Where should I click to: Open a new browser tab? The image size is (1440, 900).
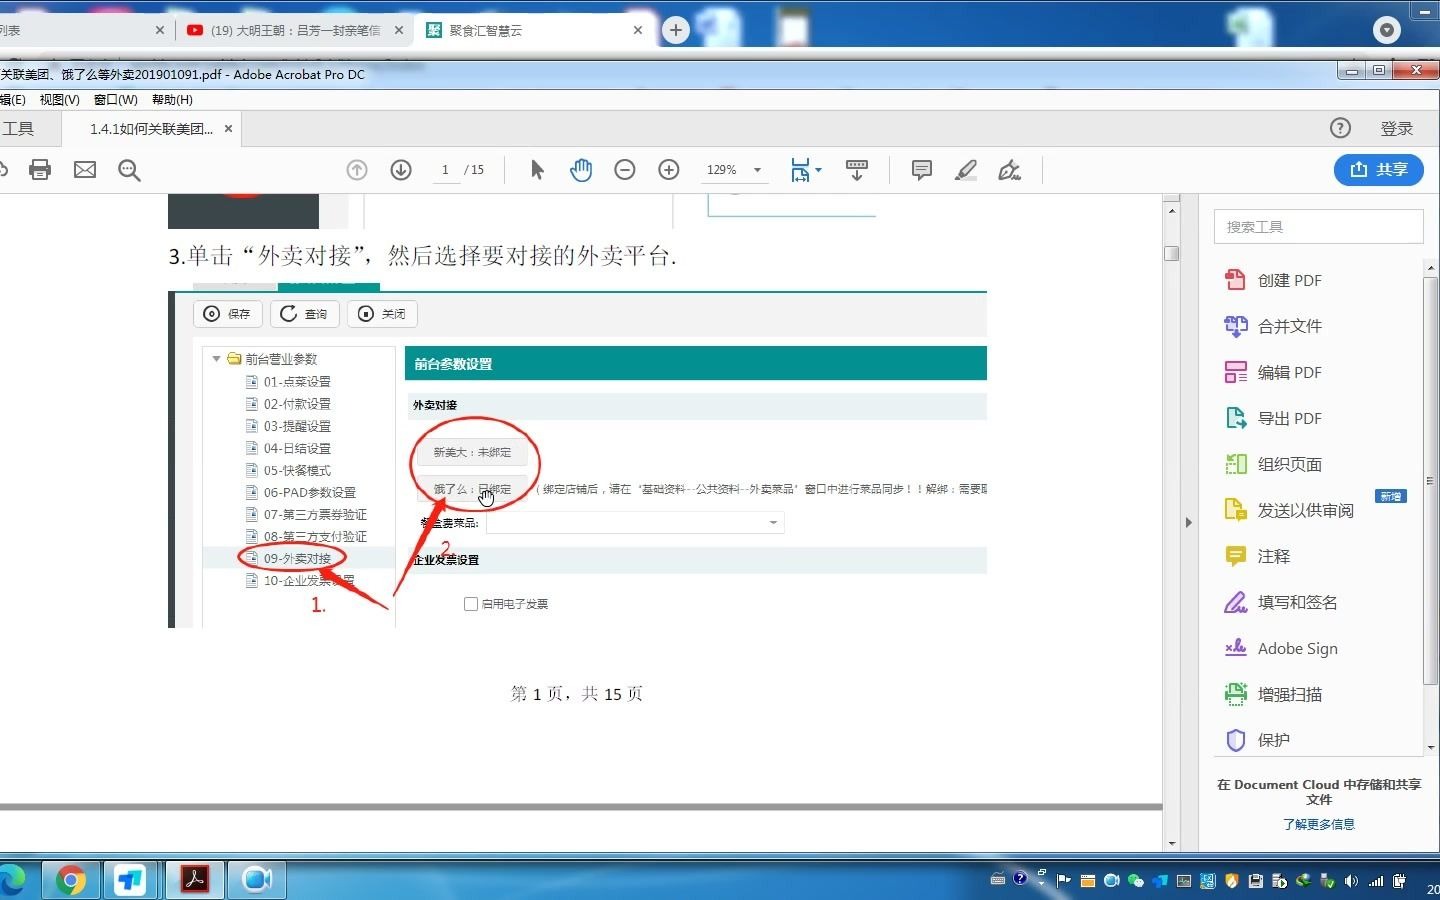(676, 31)
